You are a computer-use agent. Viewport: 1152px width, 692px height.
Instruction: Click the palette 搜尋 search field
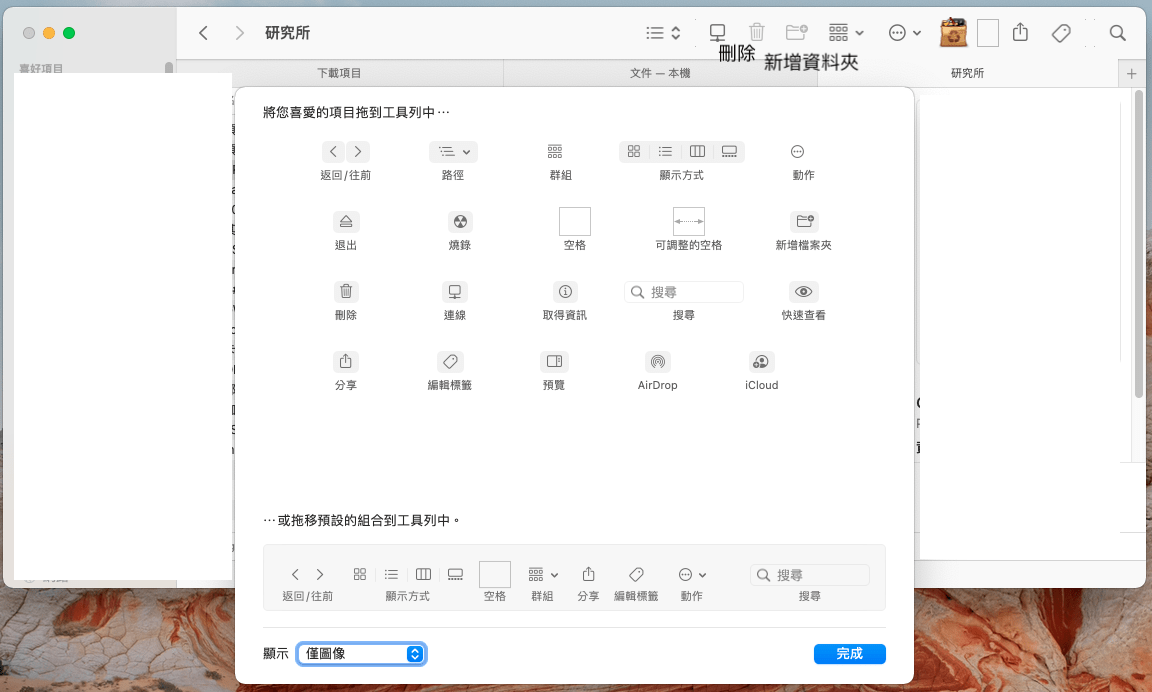pos(683,292)
